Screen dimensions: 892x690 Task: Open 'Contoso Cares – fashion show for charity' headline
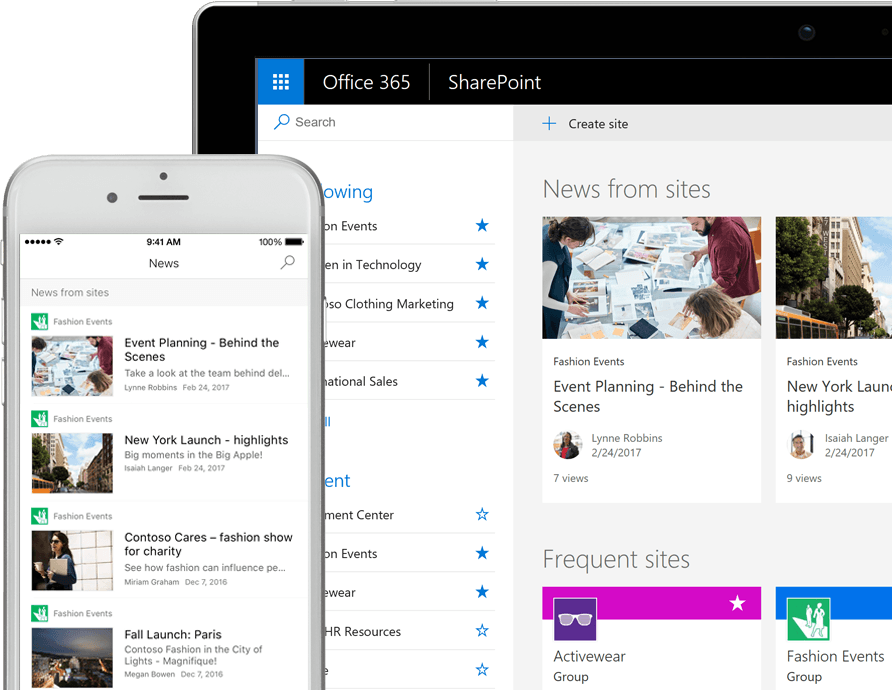tap(208, 544)
